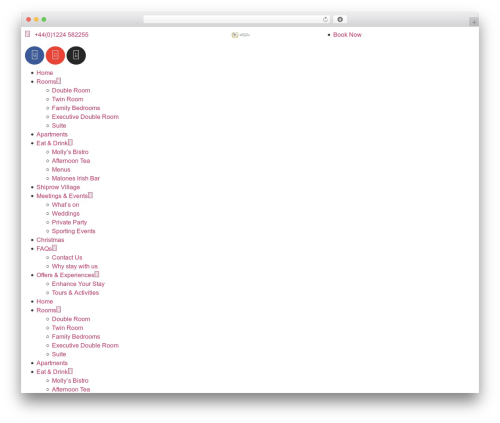Click the downloads button beside the address bar
This screenshot has height=423, width=500.
340,19
